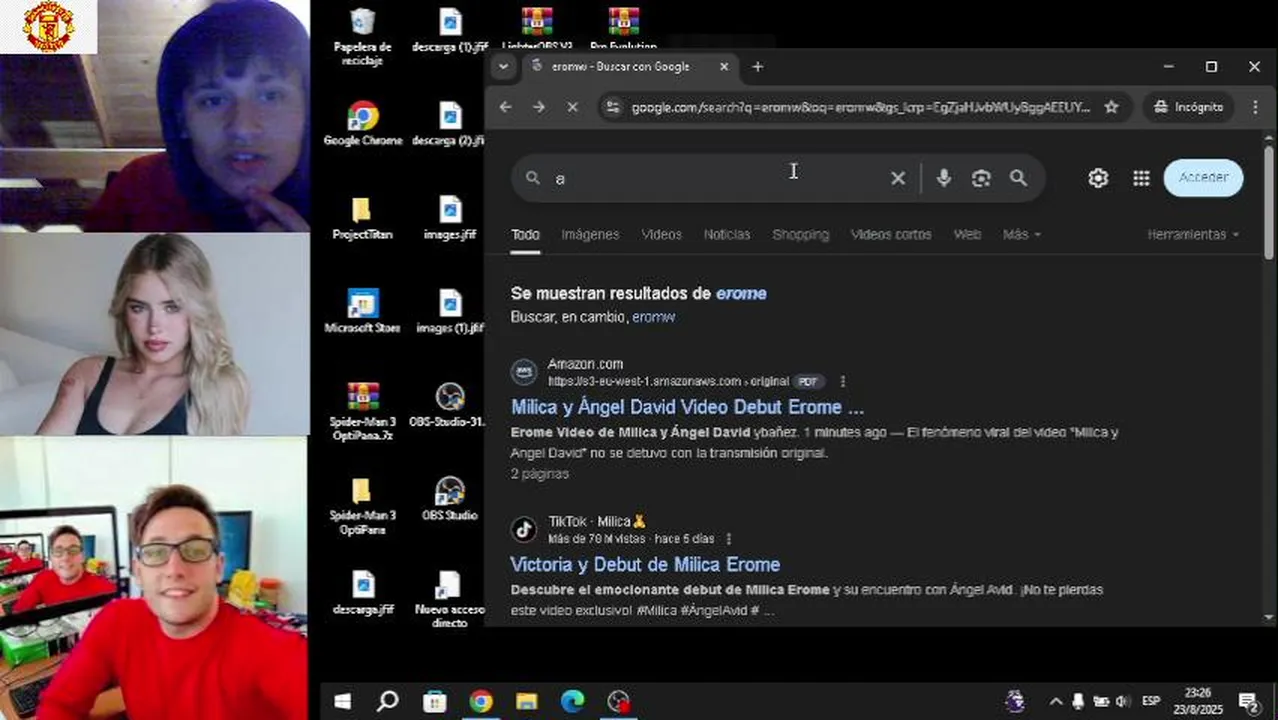This screenshot has width=1278, height=720.
Task: Open Milica y Ángel David result link
Action: tap(687, 407)
